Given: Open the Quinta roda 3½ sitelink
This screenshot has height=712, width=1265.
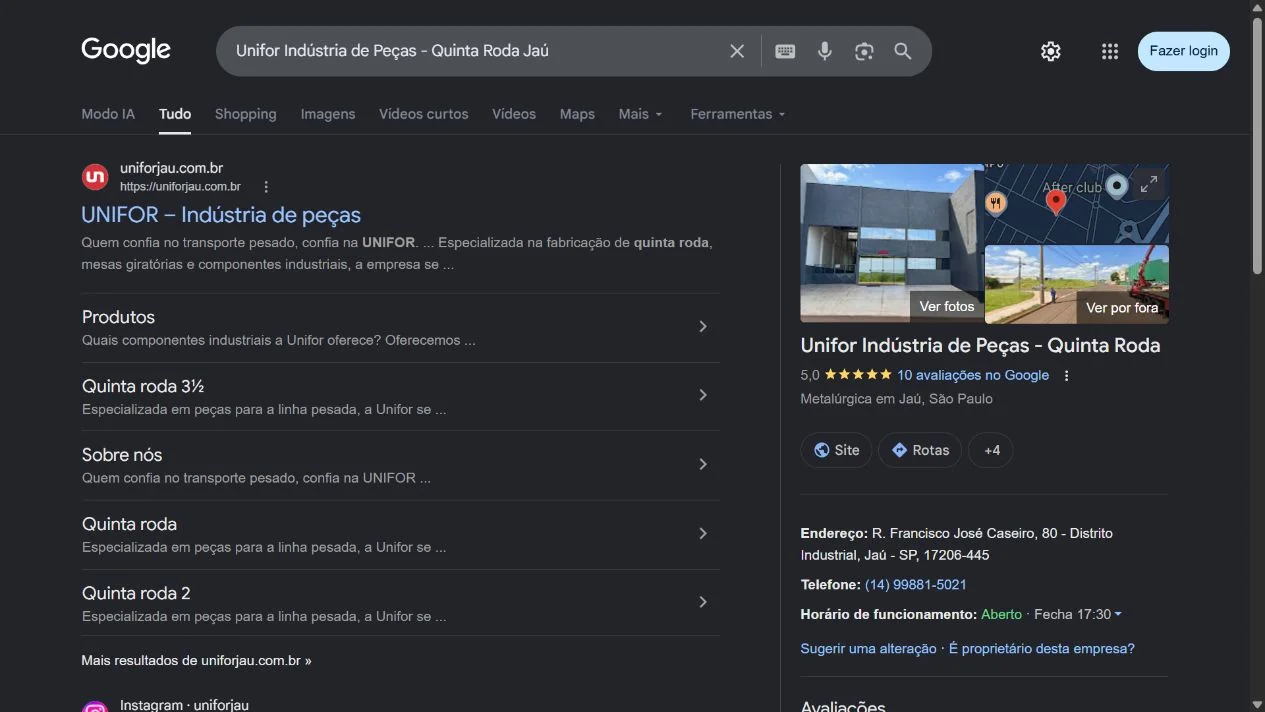Looking at the screenshot, I should (x=143, y=386).
